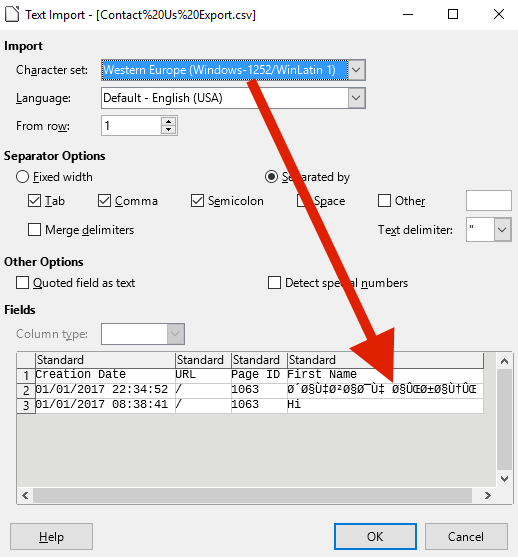Viewport: 518px width, 557px height.
Task: Select the Creation Date column header
Action: point(105,360)
